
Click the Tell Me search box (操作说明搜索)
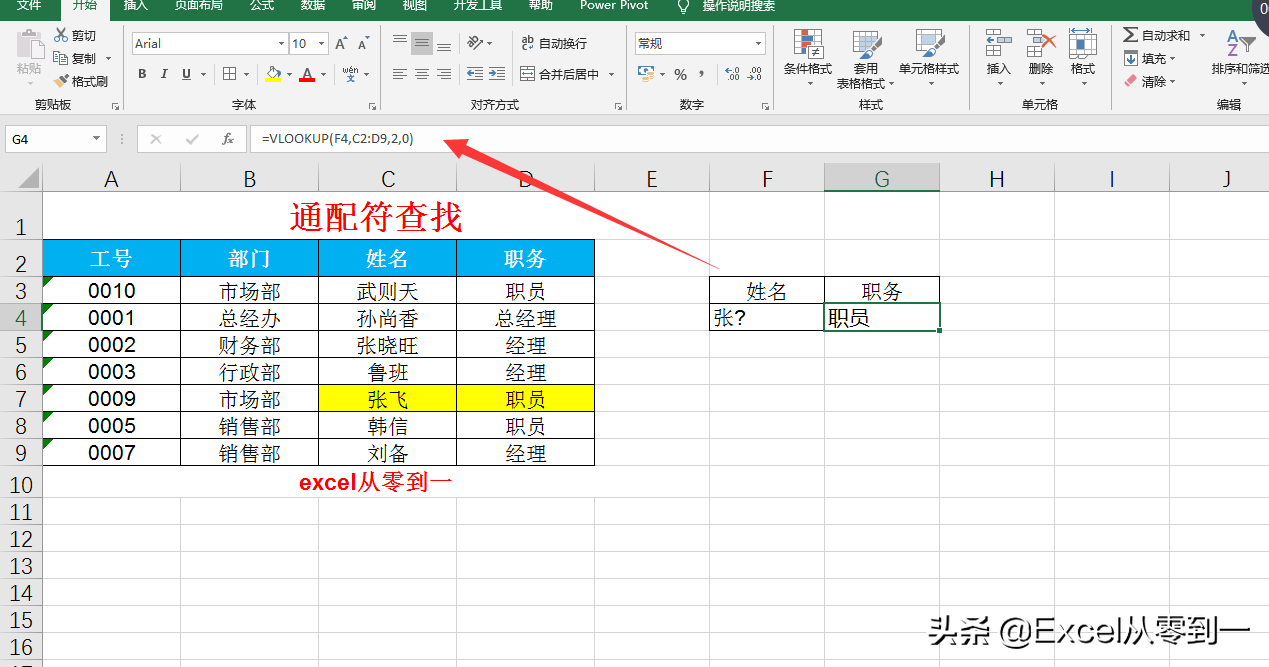point(738,6)
